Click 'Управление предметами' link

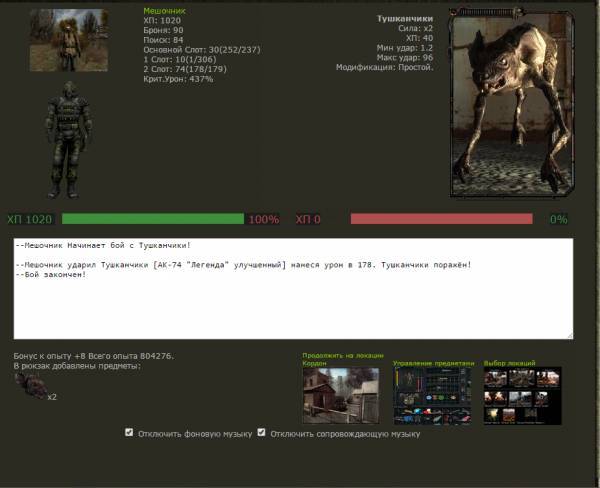tap(435, 363)
